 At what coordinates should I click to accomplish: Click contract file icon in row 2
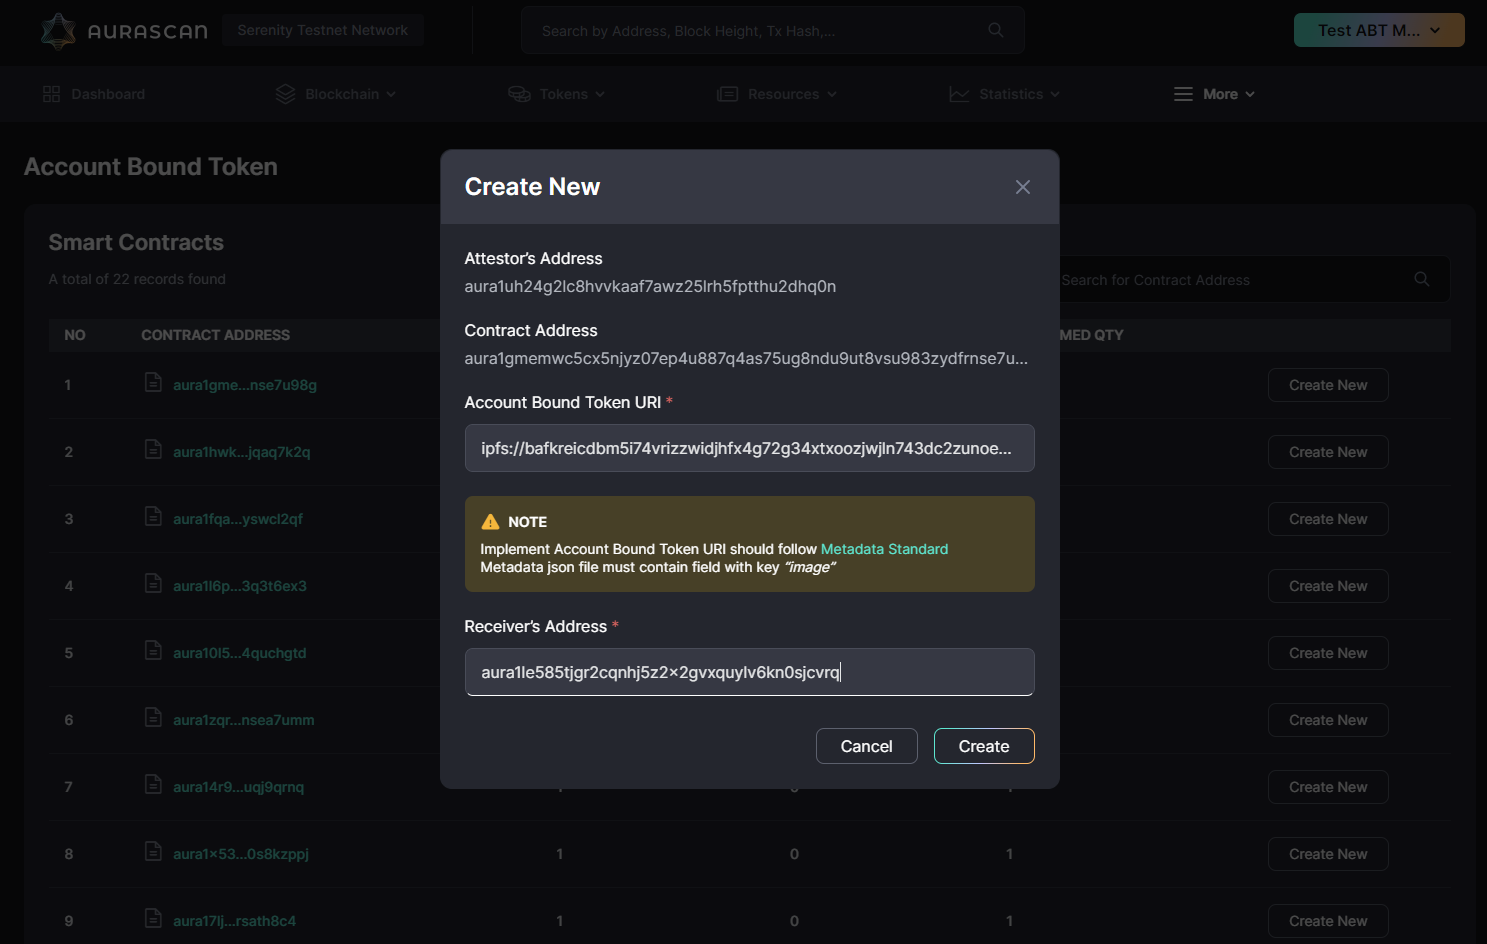[x=153, y=449]
